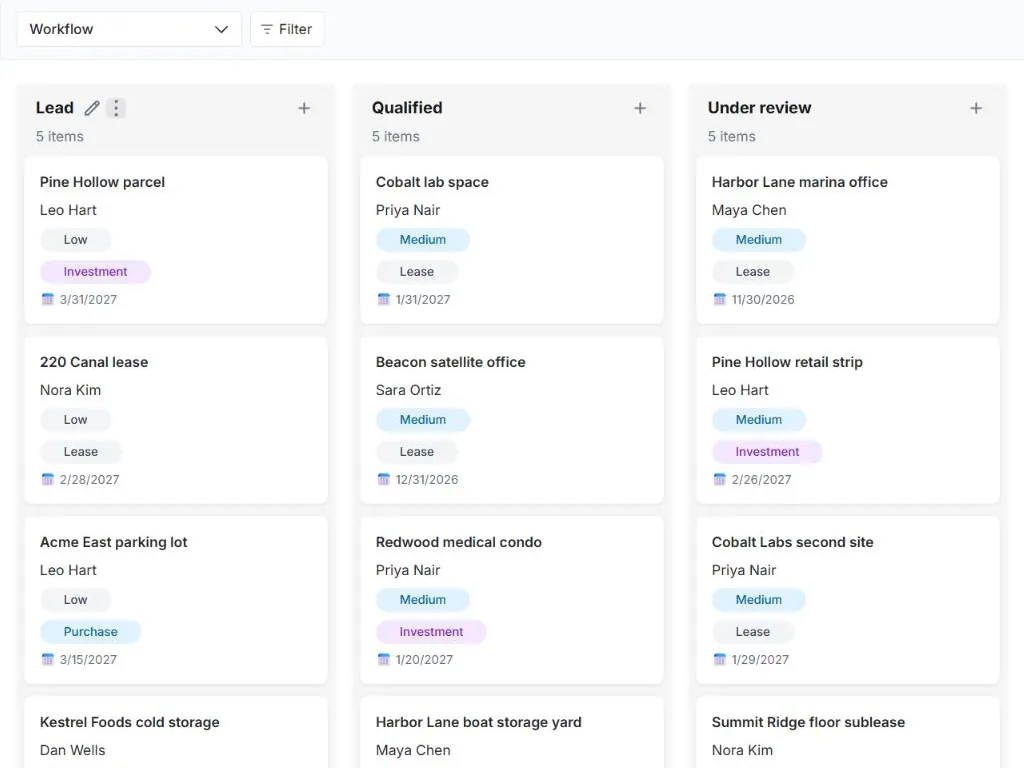Click Purchase tag on Acme East parking lot
Image resolution: width=1024 pixels, height=768 pixels.
pyautogui.click(x=91, y=632)
